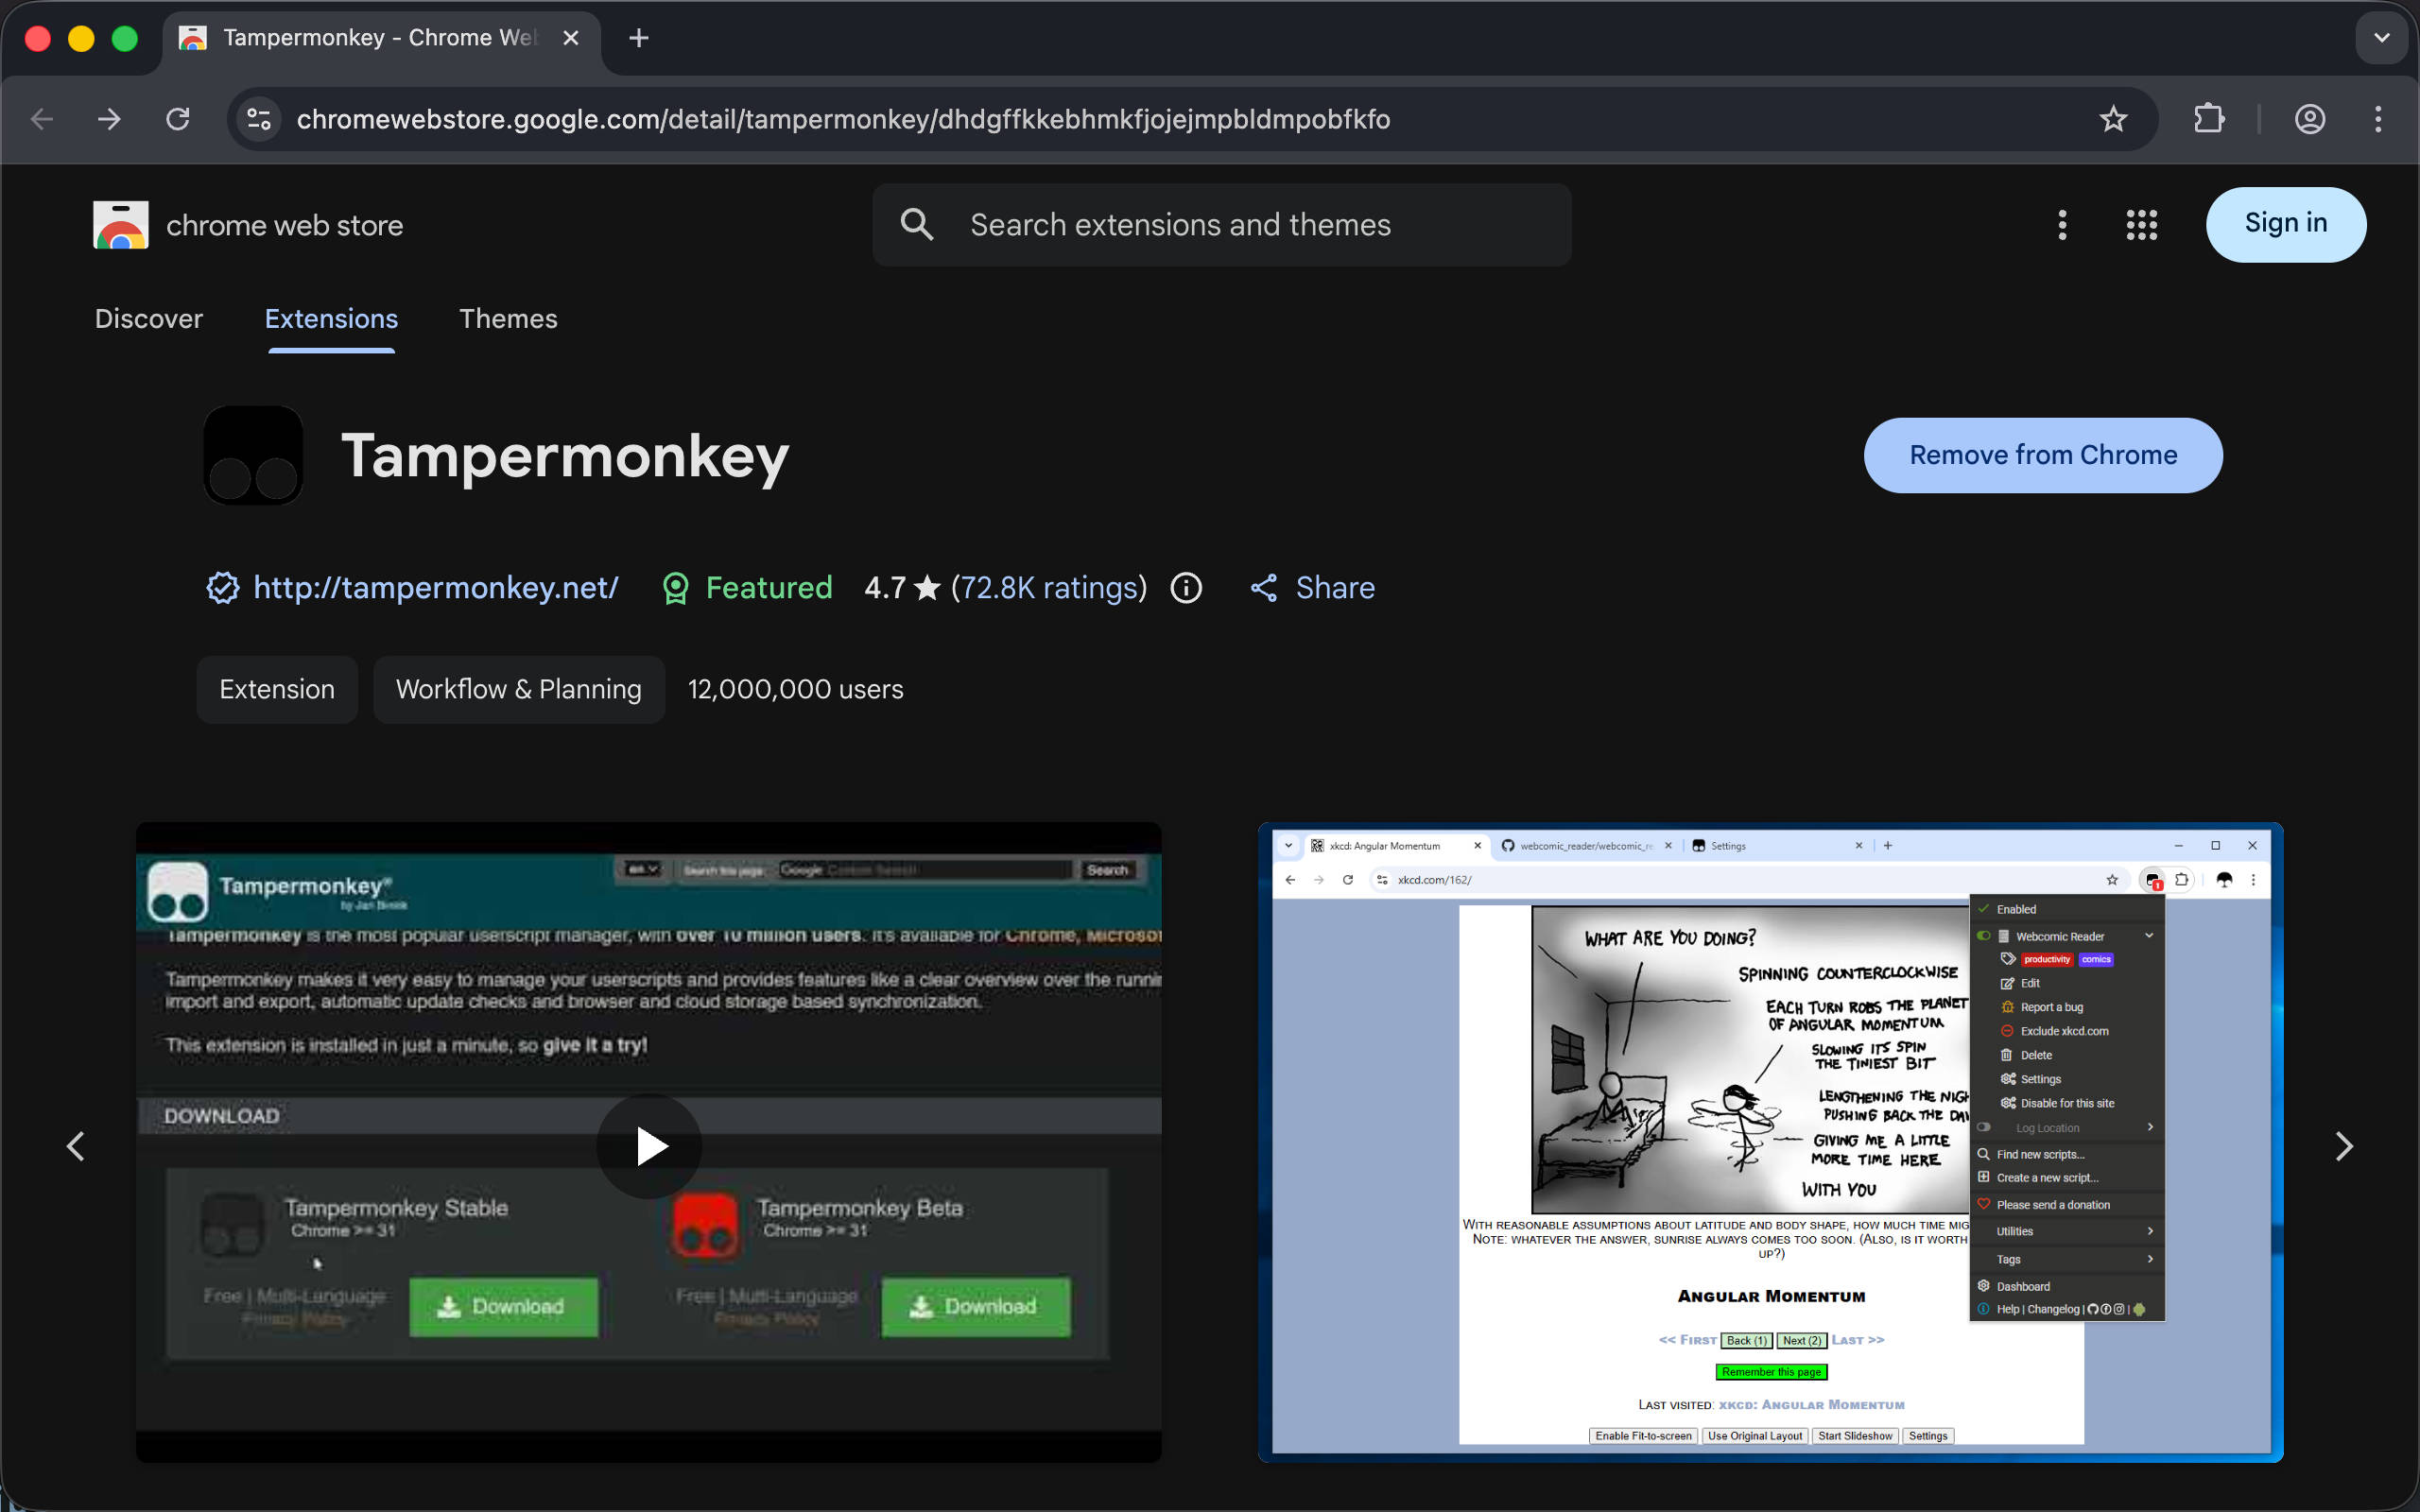Click the bookmark star icon in address bar
2420x1512 pixels.
2112,119
